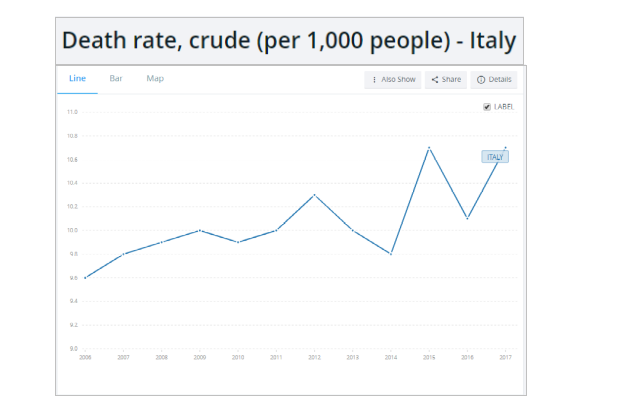The height and width of the screenshot is (410, 619).
Task: Uncheck the LABEL checkbox
Action: [487, 107]
